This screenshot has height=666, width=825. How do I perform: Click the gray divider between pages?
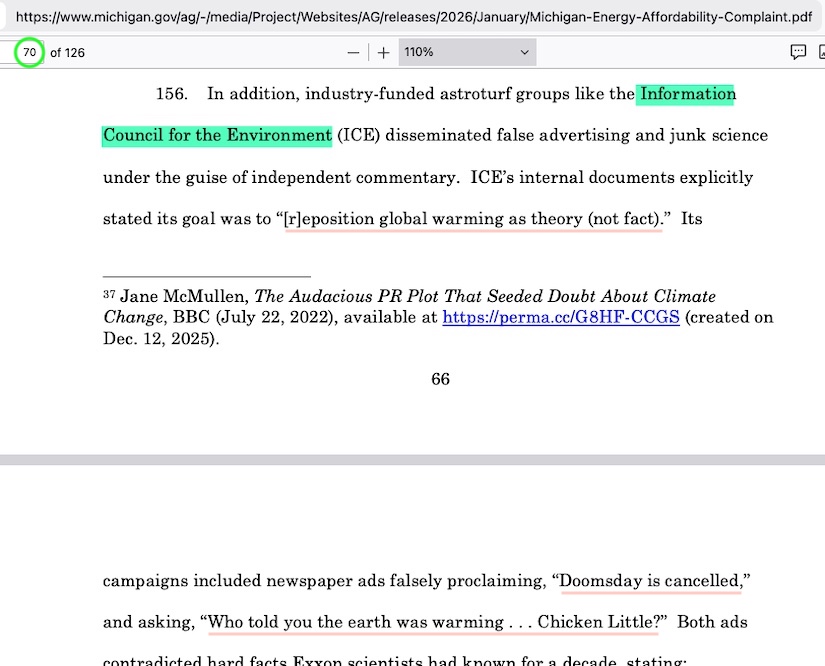pos(412,459)
